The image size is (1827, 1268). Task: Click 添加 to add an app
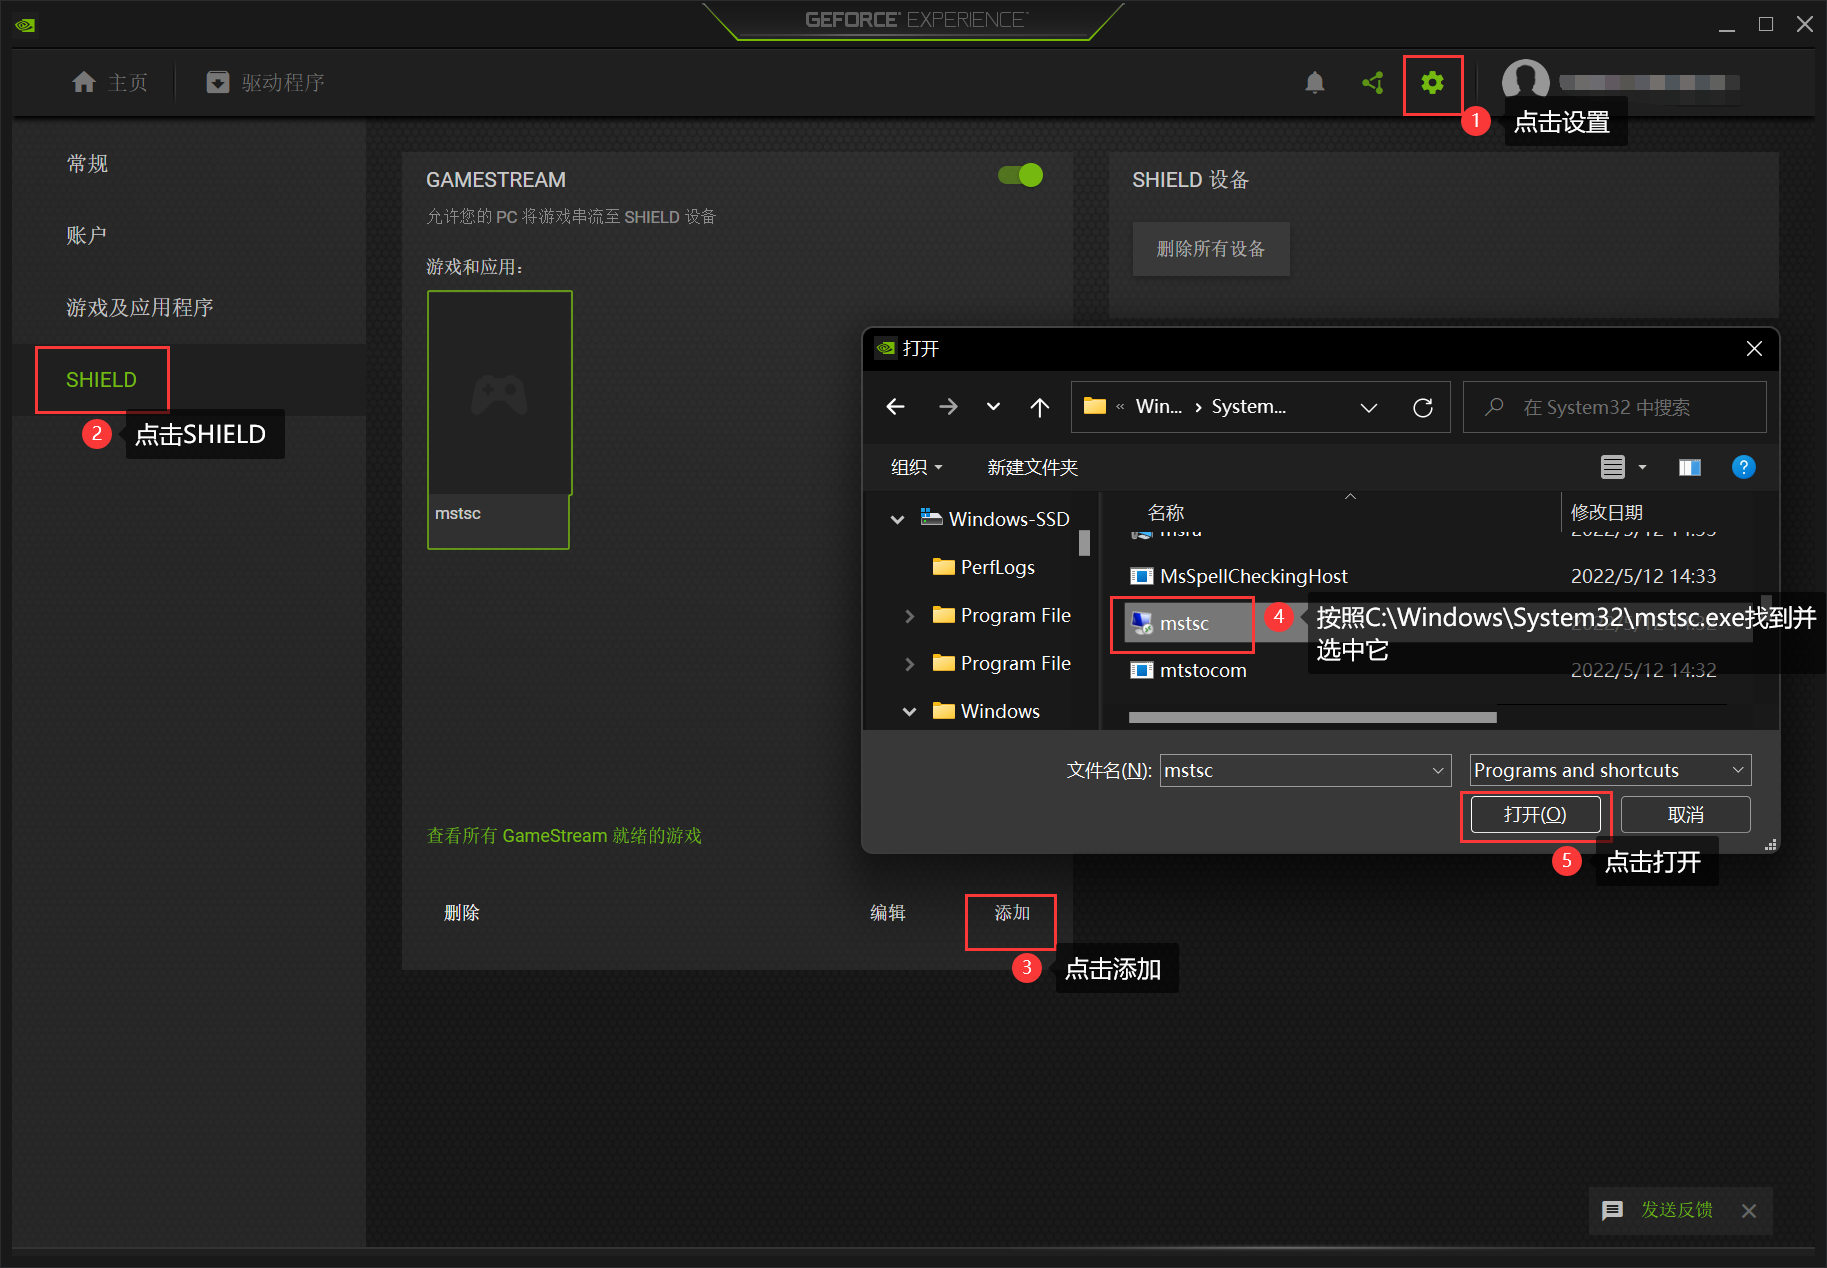click(x=1012, y=912)
